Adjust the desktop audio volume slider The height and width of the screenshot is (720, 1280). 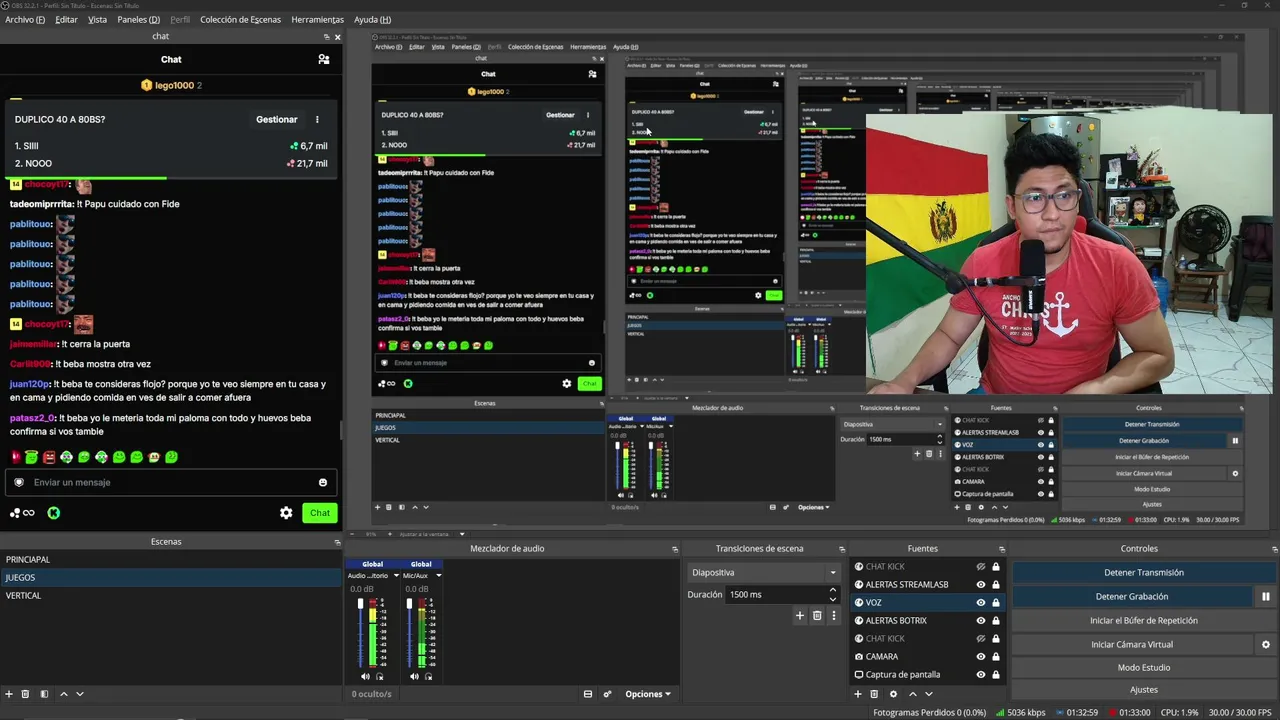click(361, 632)
